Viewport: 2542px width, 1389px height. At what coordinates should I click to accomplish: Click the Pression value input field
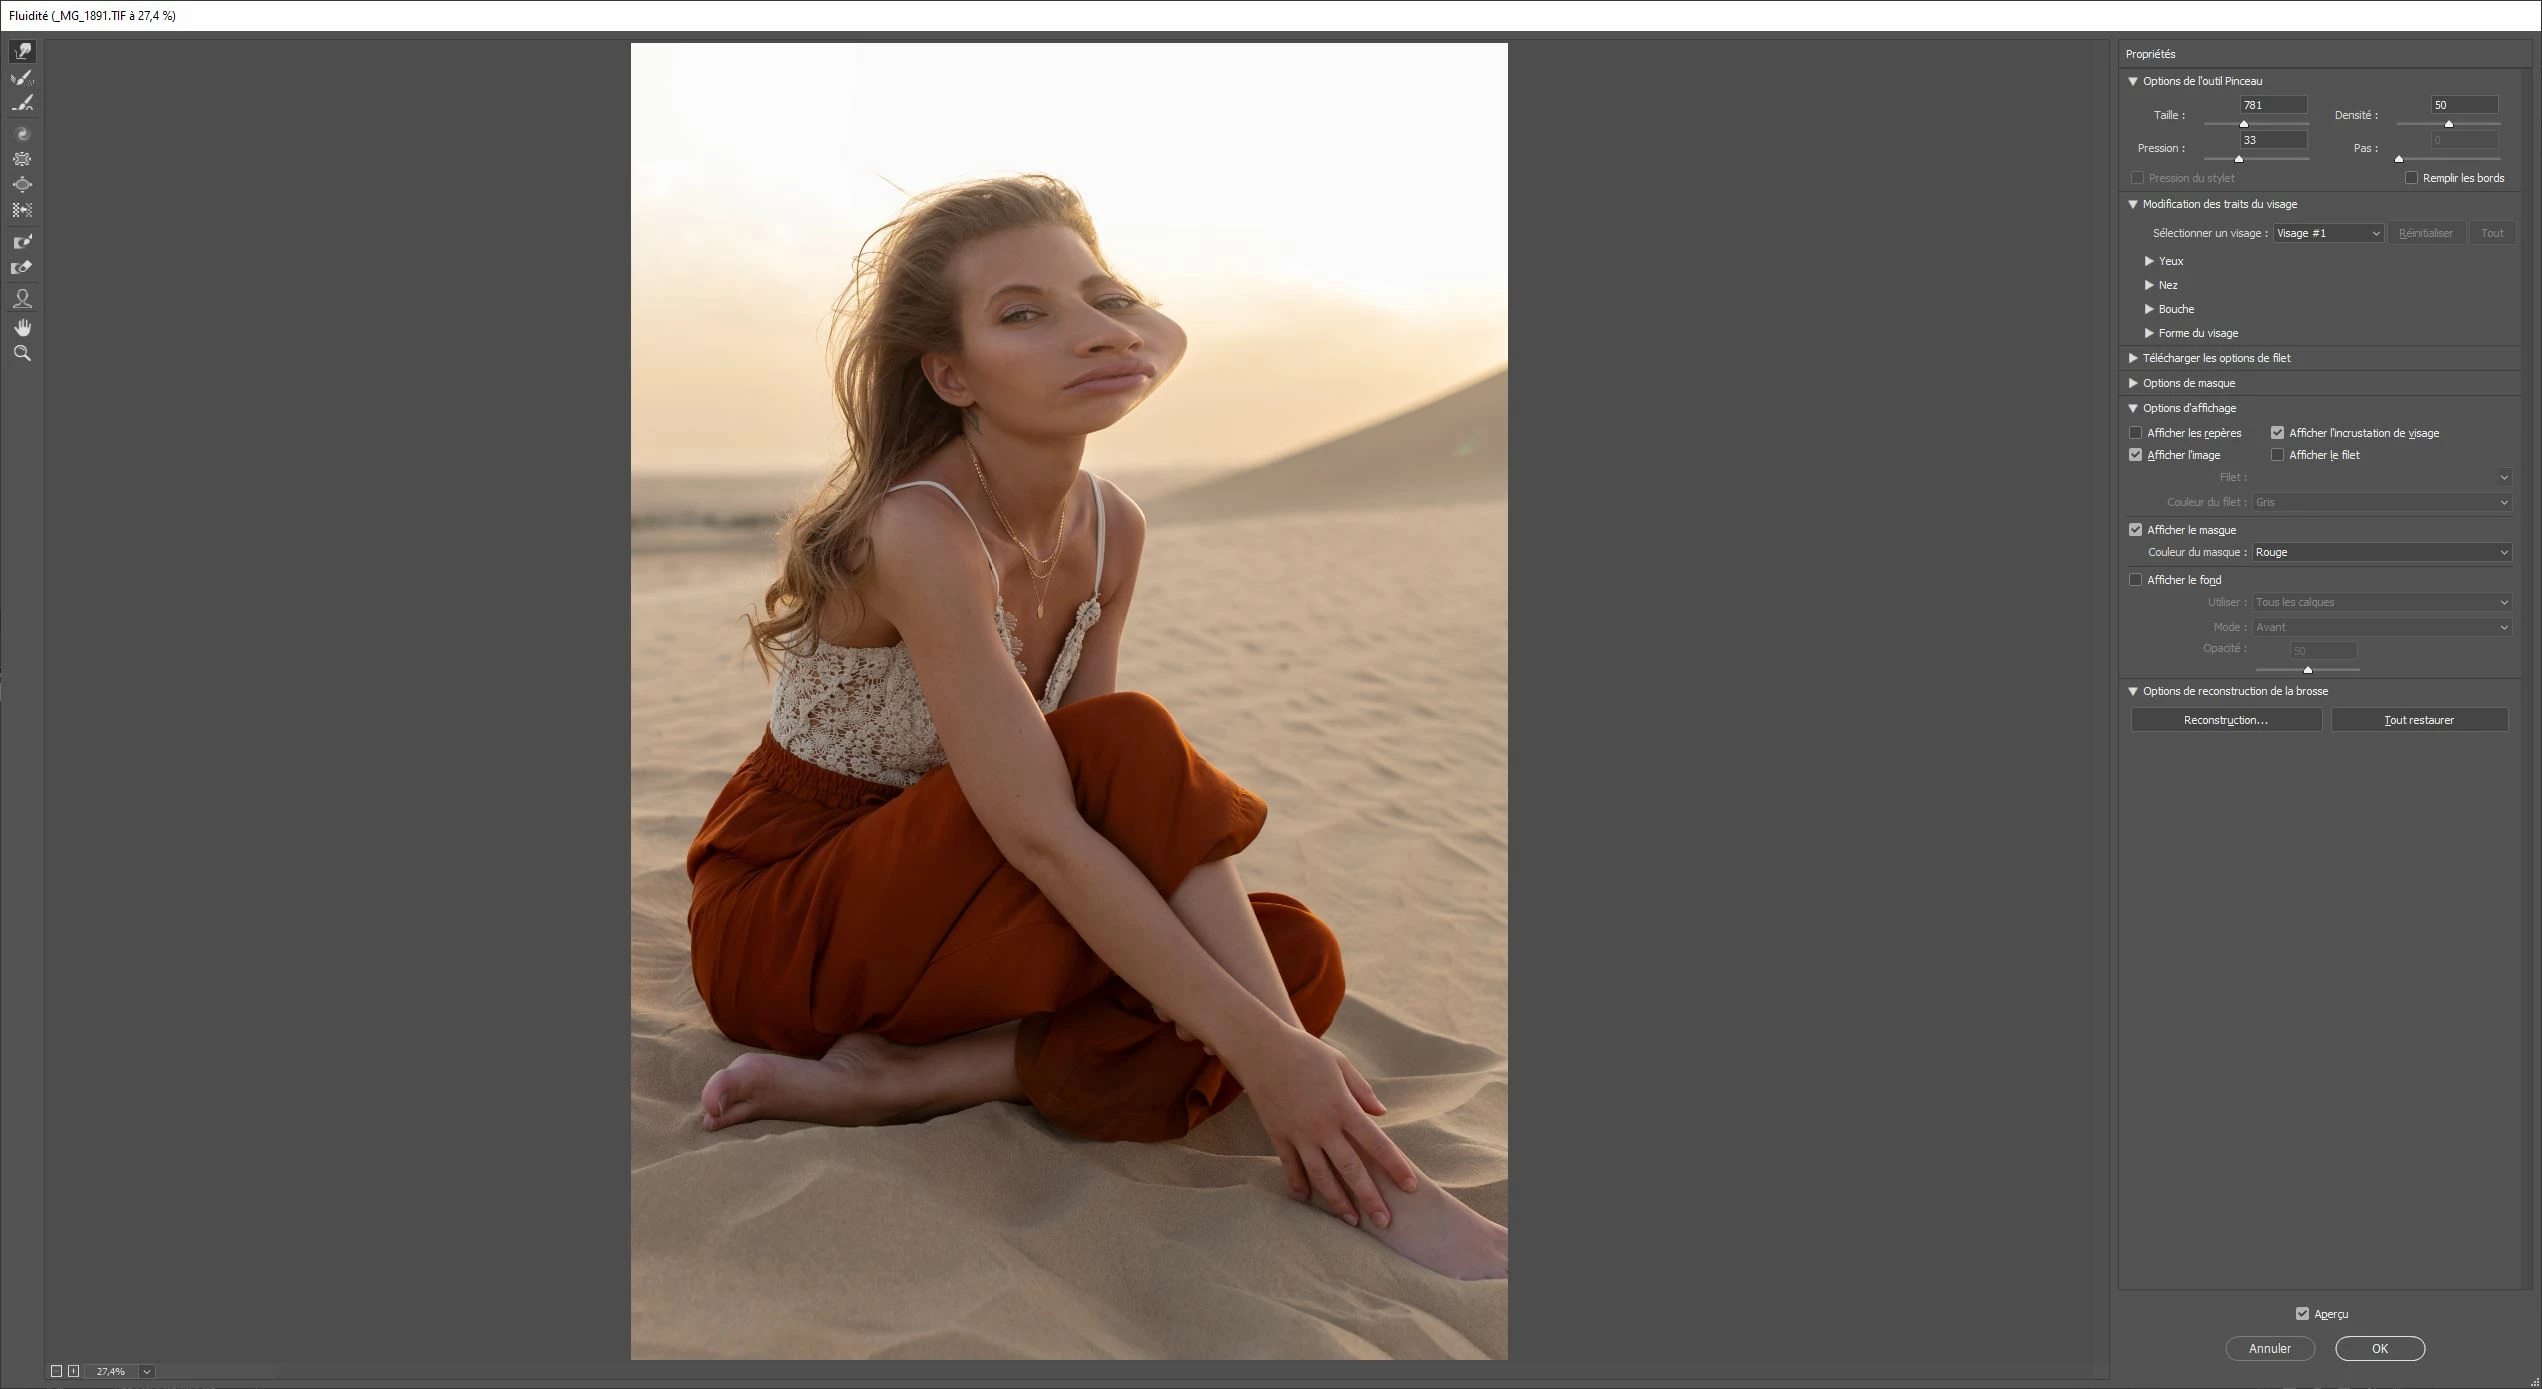pyautogui.click(x=2272, y=140)
